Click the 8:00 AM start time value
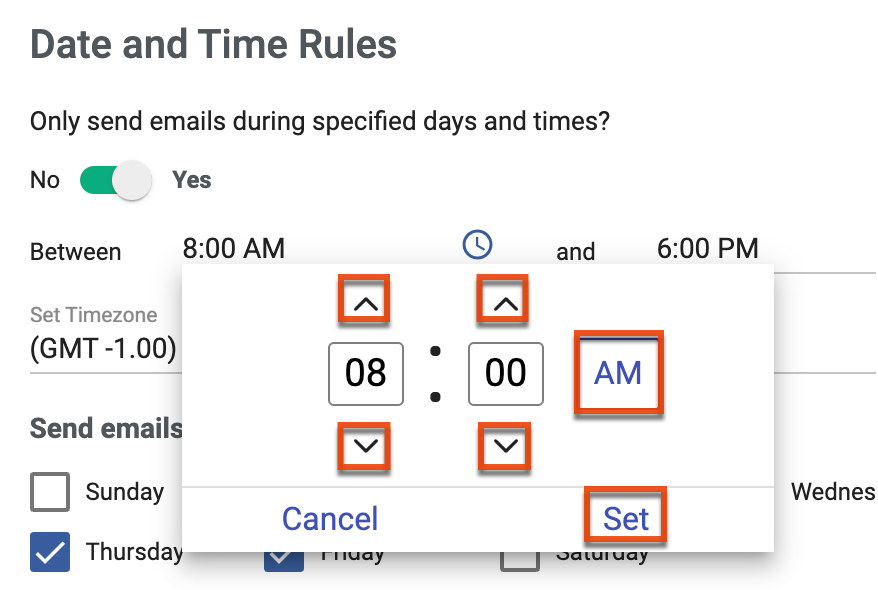The image size is (878, 590). point(232,248)
